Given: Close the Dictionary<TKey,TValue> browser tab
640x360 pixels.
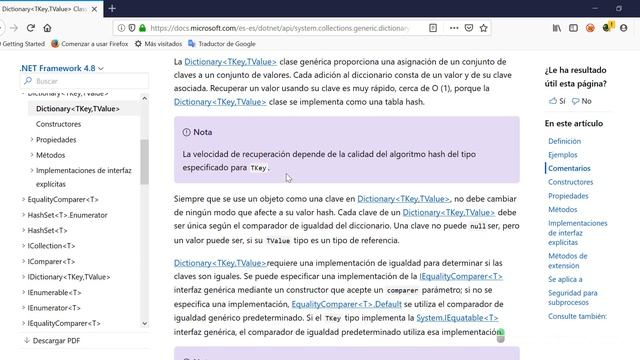Looking at the screenshot, I should click(94, 9).
